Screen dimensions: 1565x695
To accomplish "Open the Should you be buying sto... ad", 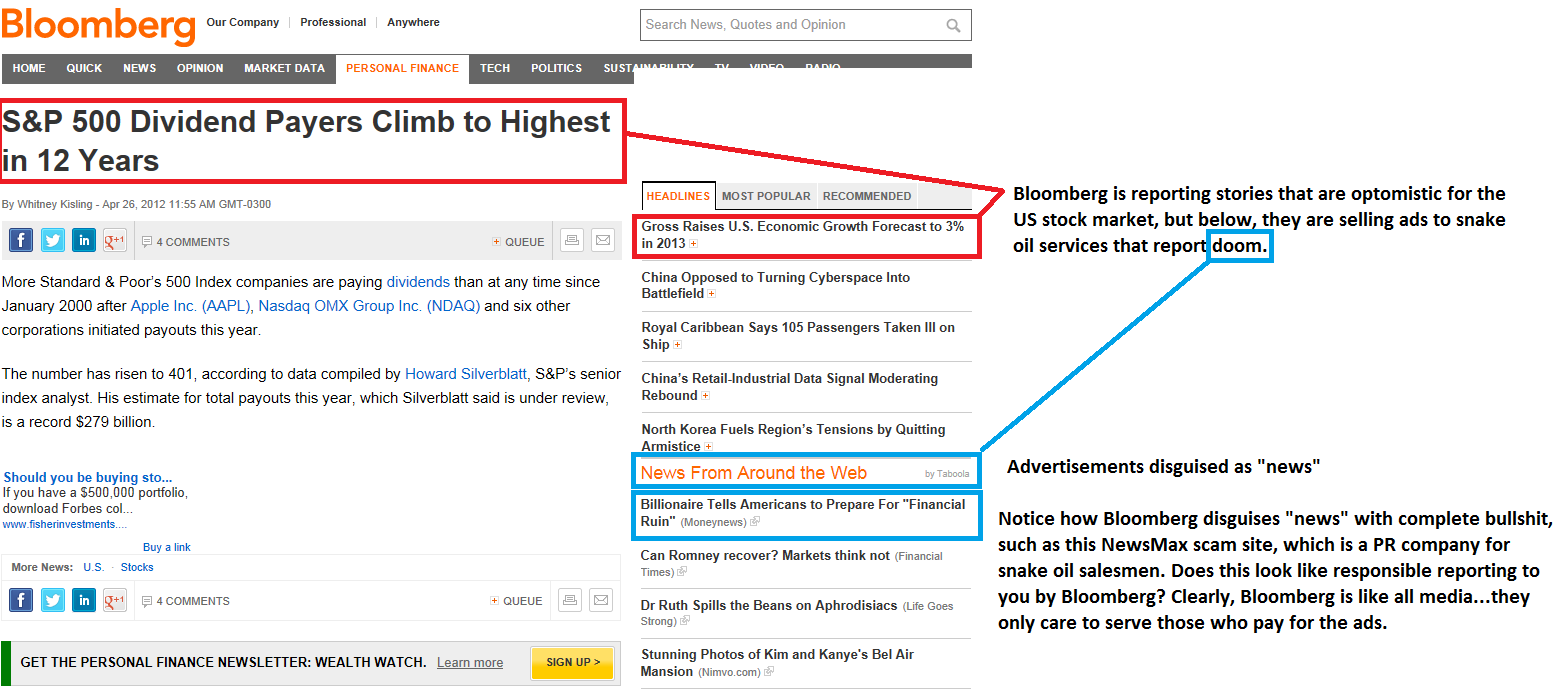I will click(x=88, y=478).
